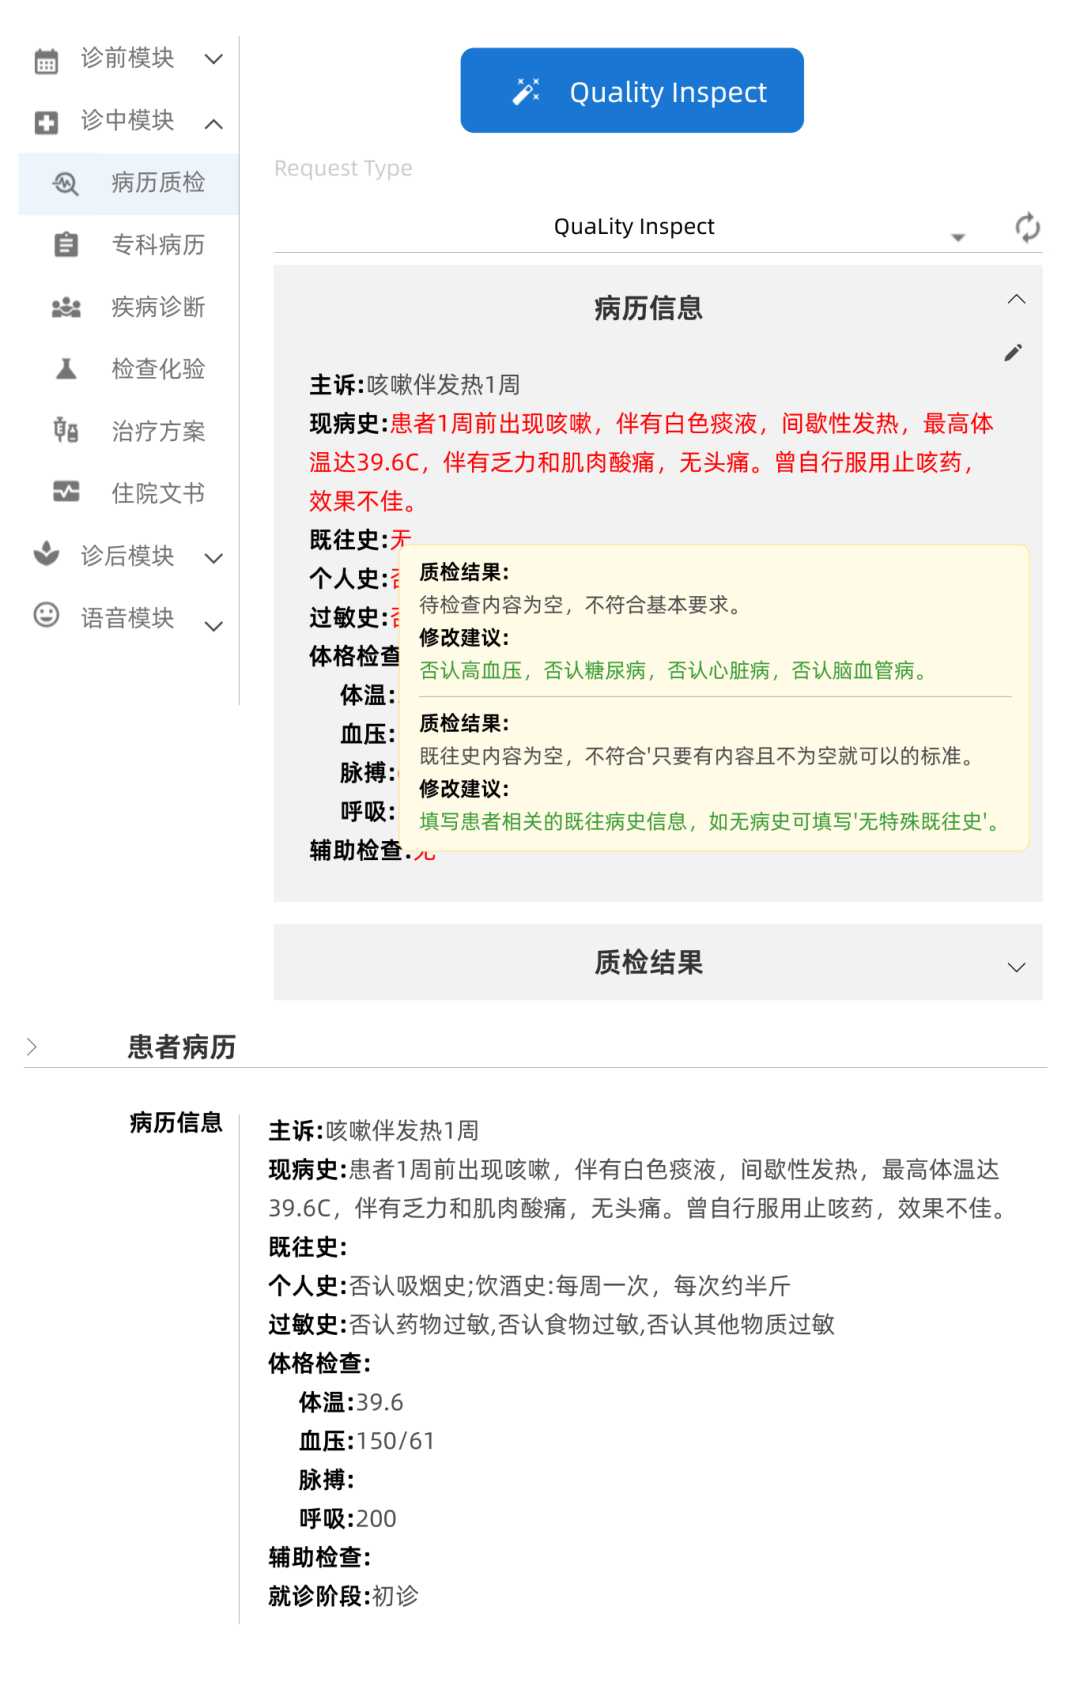Click the magic wand icon on Quality Inspect button
This screenshot has height=1682, width=1080.
coord(526,91)
